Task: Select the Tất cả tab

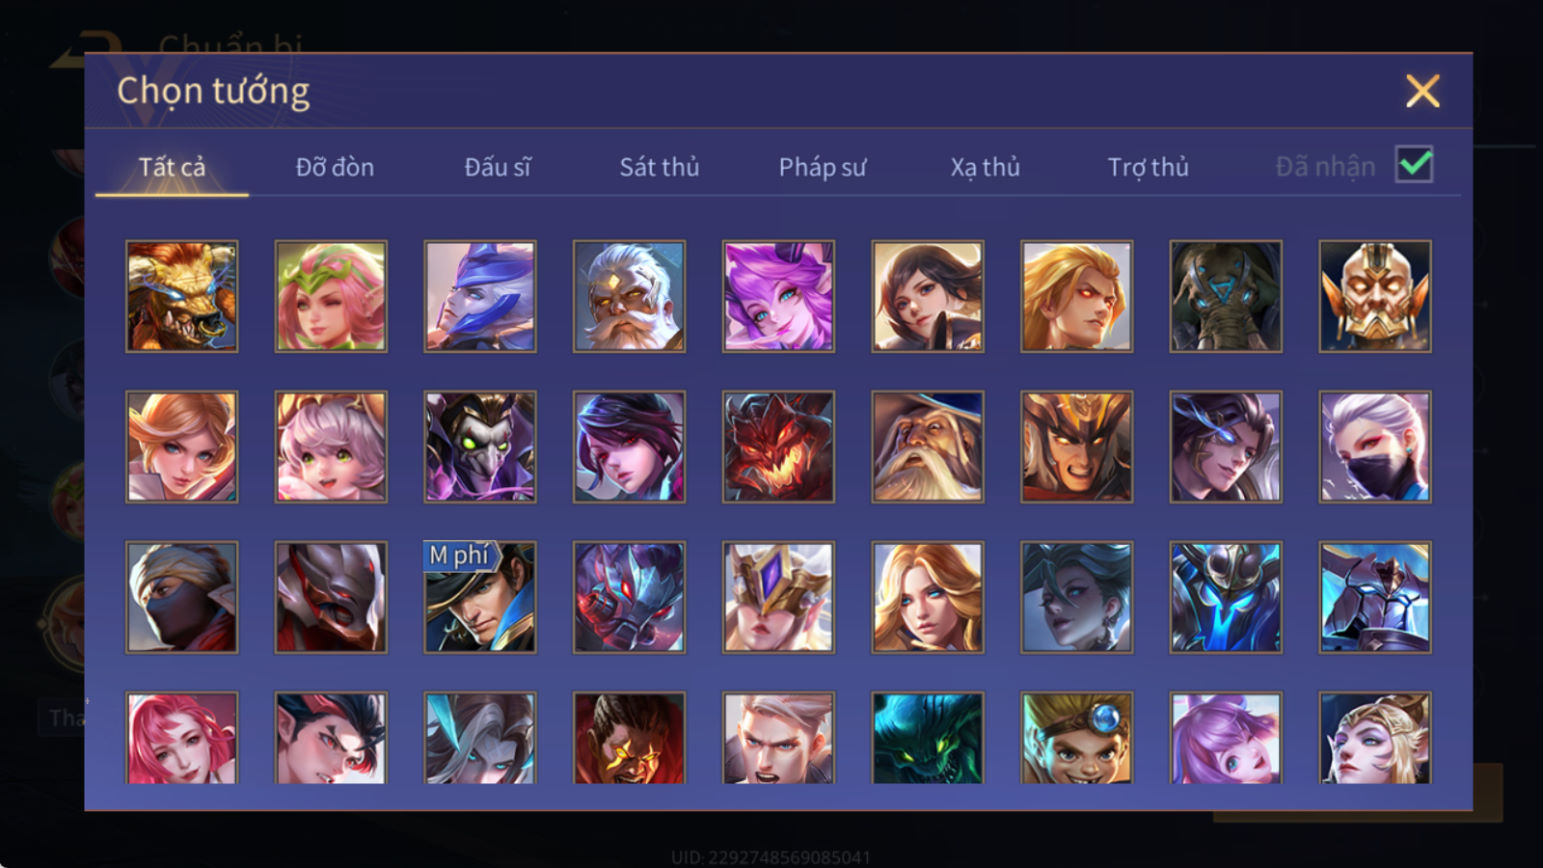Action: tap(172, 167)
